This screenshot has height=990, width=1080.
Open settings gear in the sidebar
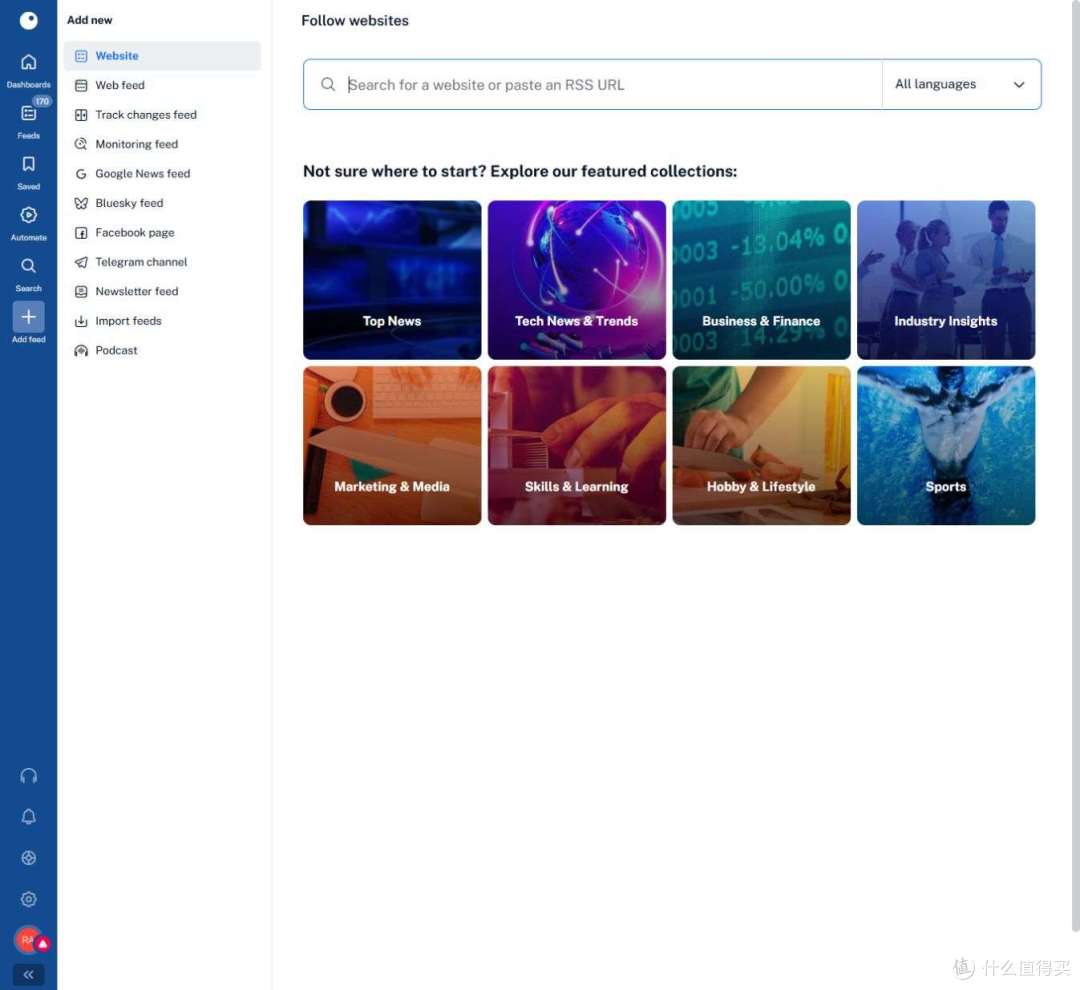click(28, 899)
